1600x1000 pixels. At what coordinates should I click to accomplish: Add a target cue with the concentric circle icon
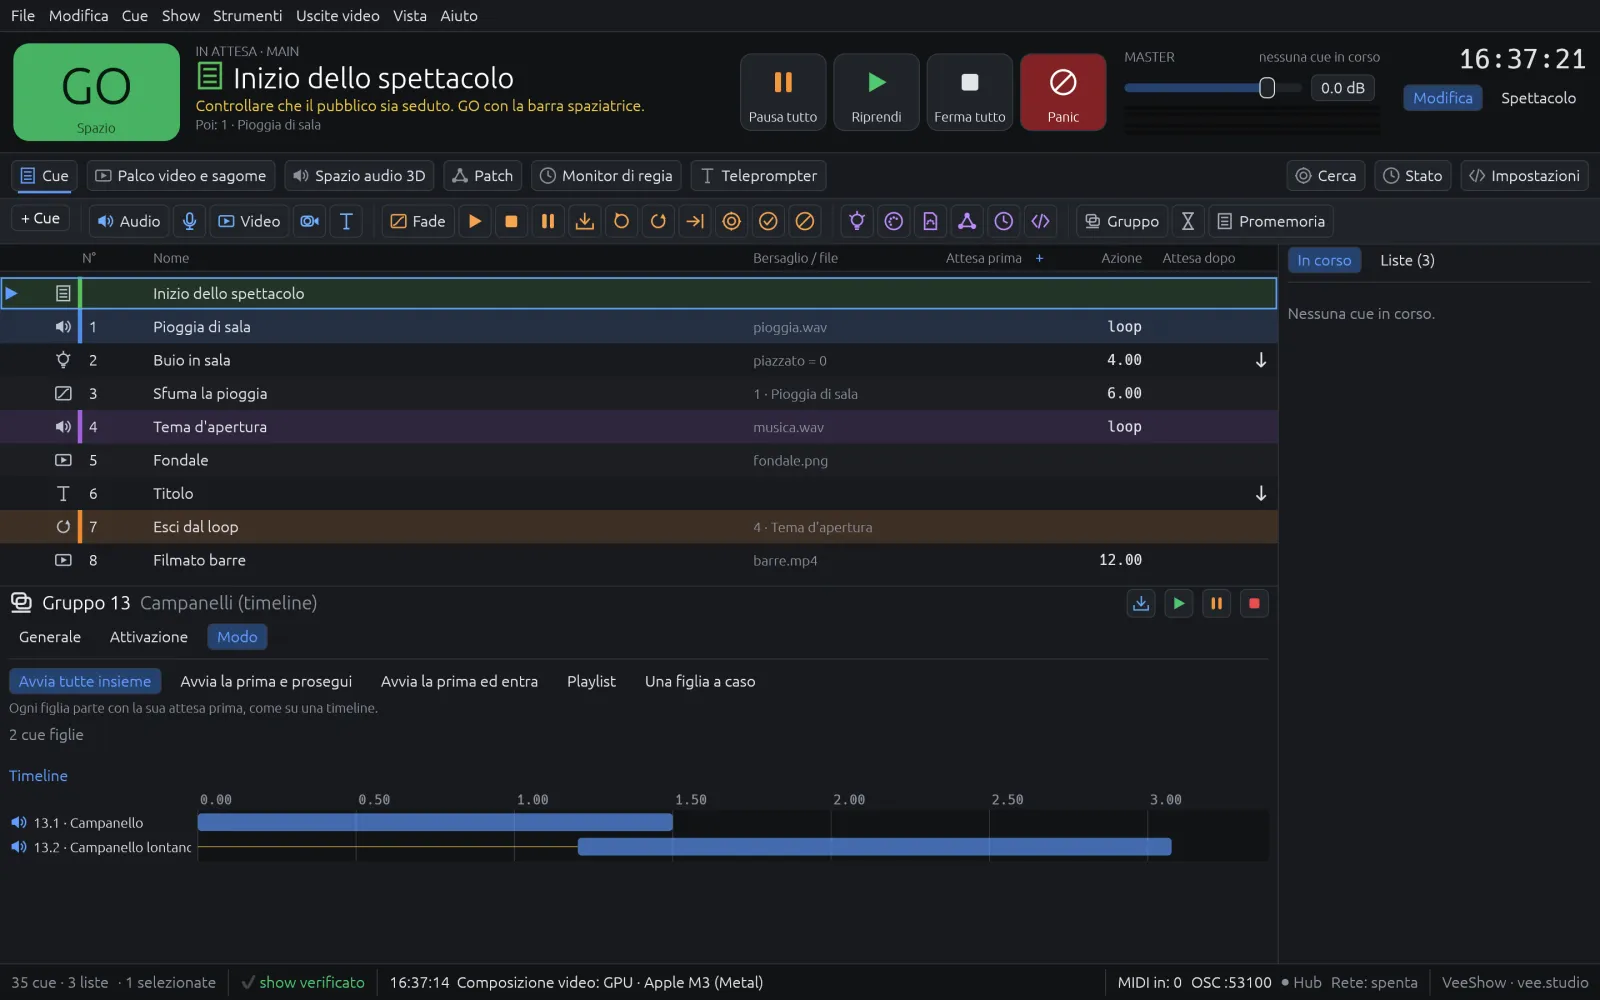731,221
